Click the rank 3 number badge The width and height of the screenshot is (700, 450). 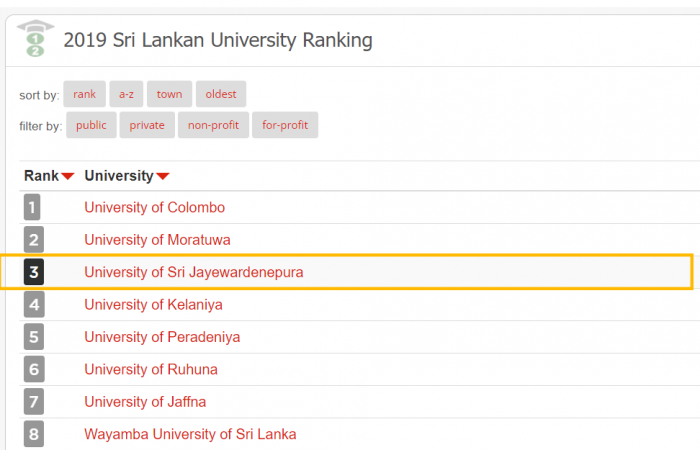(x=33, y=272)
